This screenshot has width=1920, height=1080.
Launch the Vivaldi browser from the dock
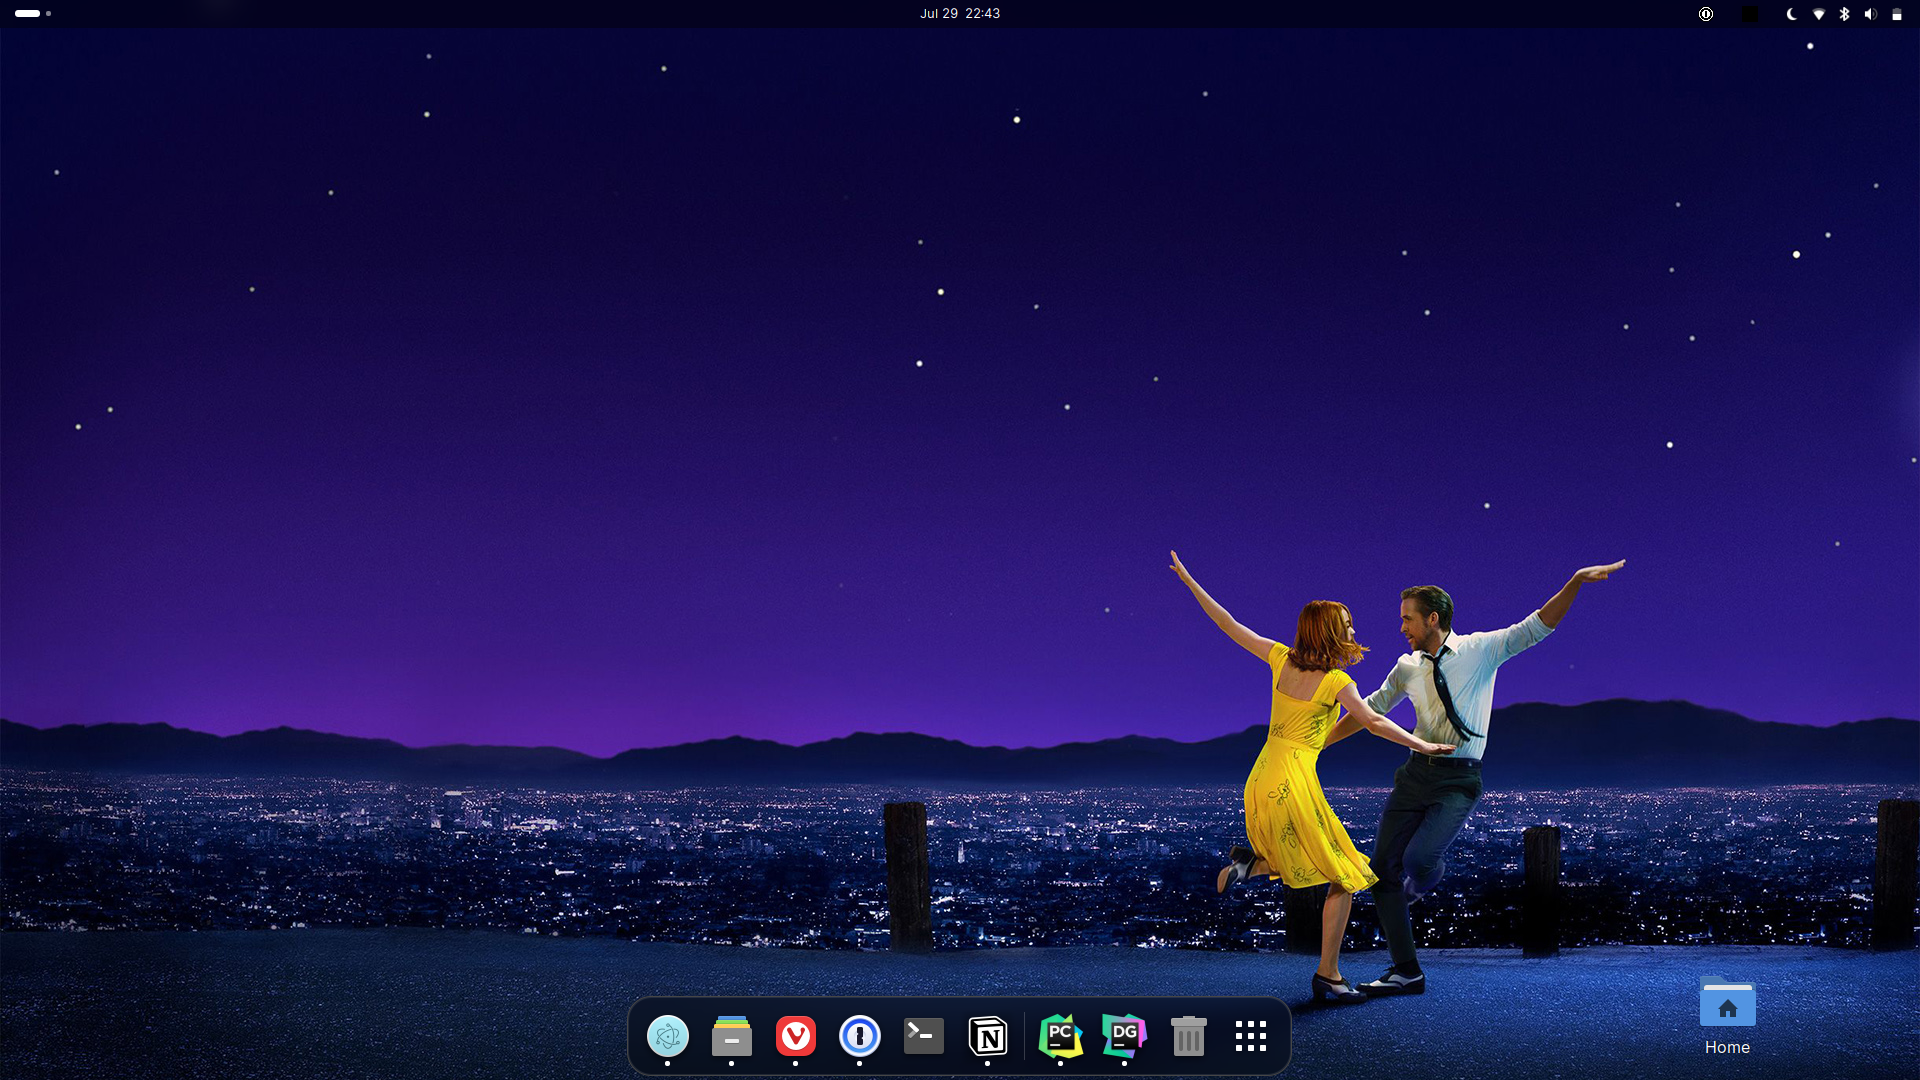[x=795, y=1036]
